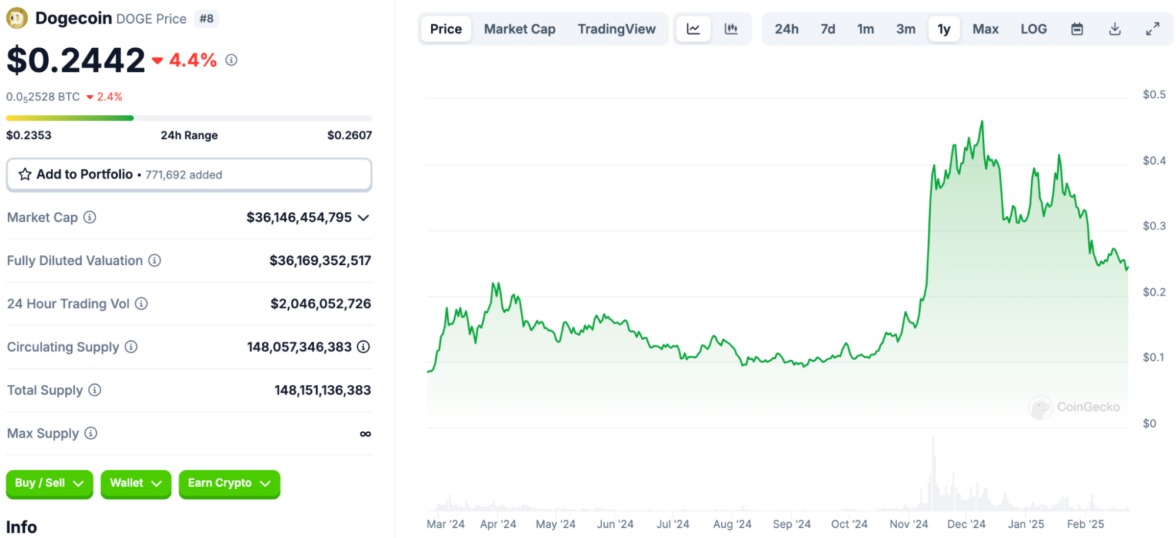Click the download chart data icon

point(1115,29)
